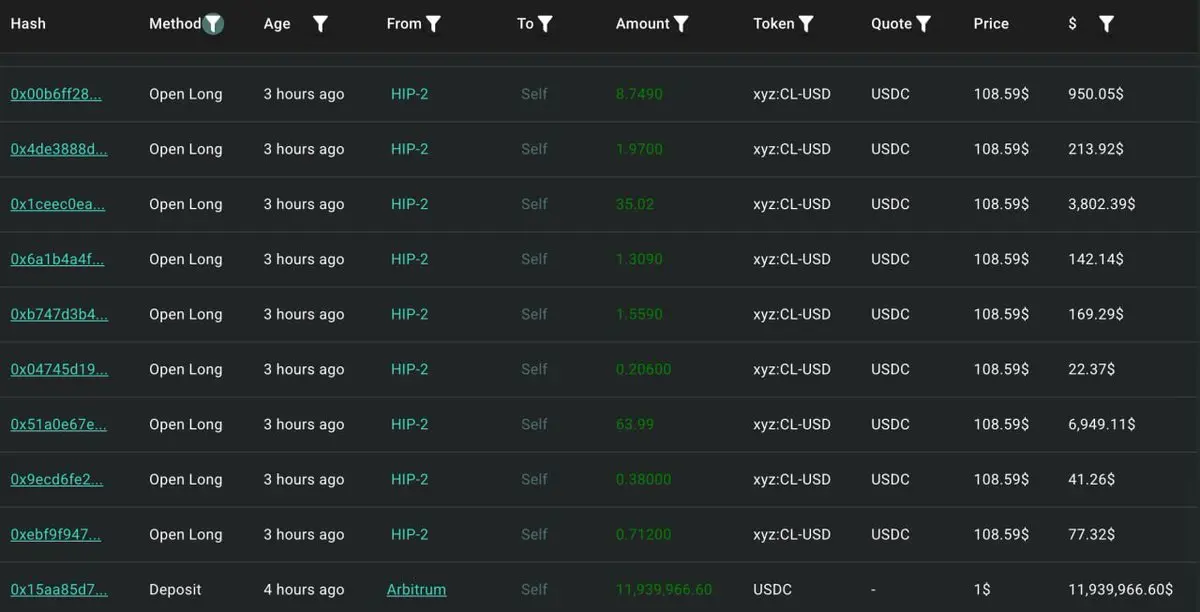Click the Price column header
The image size is (1200, 612).
[991, 24]
